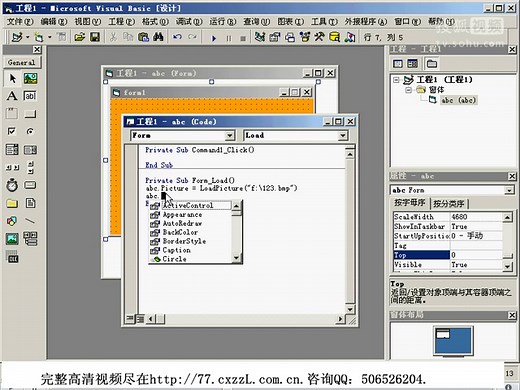This screenshot has height=390, width=520.
Task: Select the Label tool
Action: (12, 96)
